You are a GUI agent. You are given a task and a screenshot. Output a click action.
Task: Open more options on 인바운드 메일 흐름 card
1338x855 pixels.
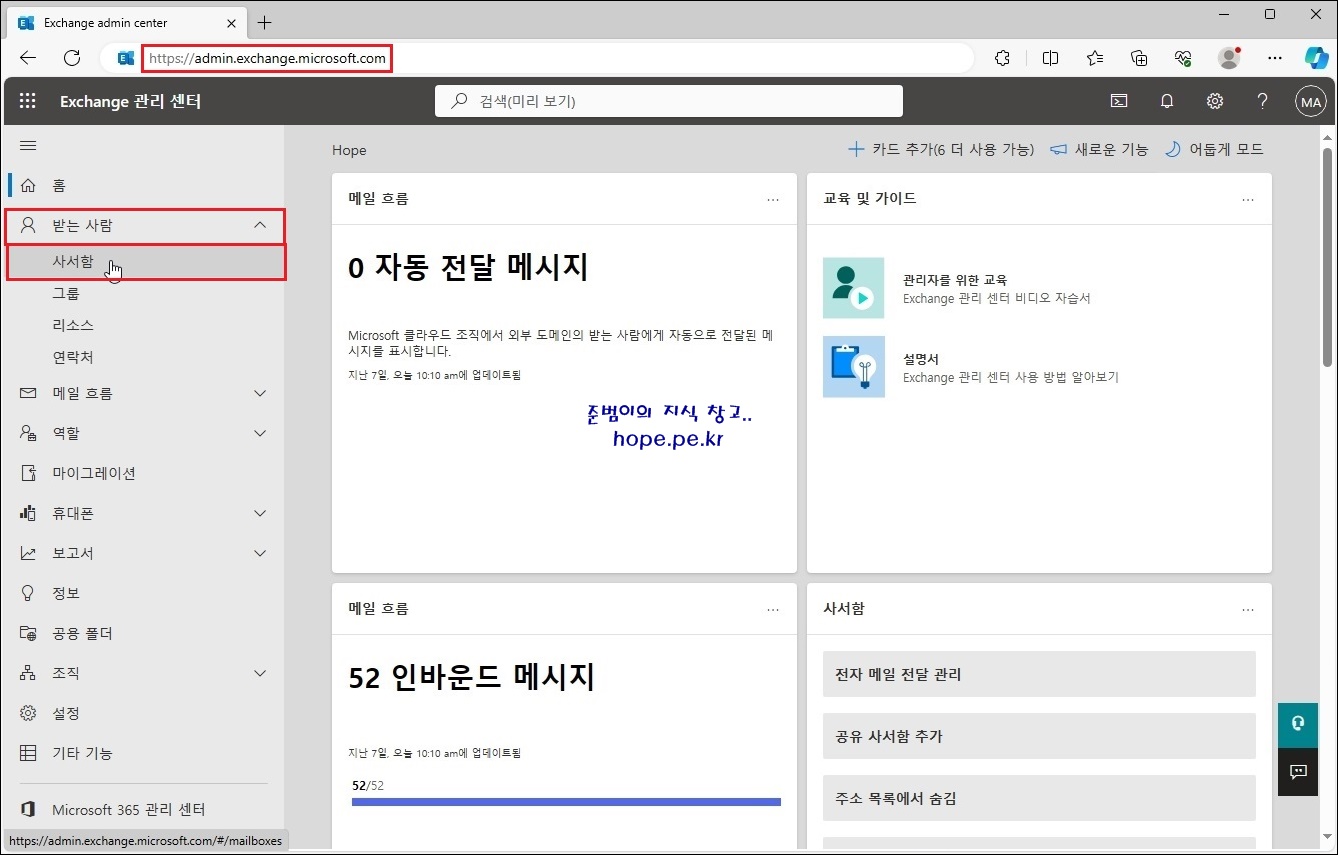pos(773,609)
